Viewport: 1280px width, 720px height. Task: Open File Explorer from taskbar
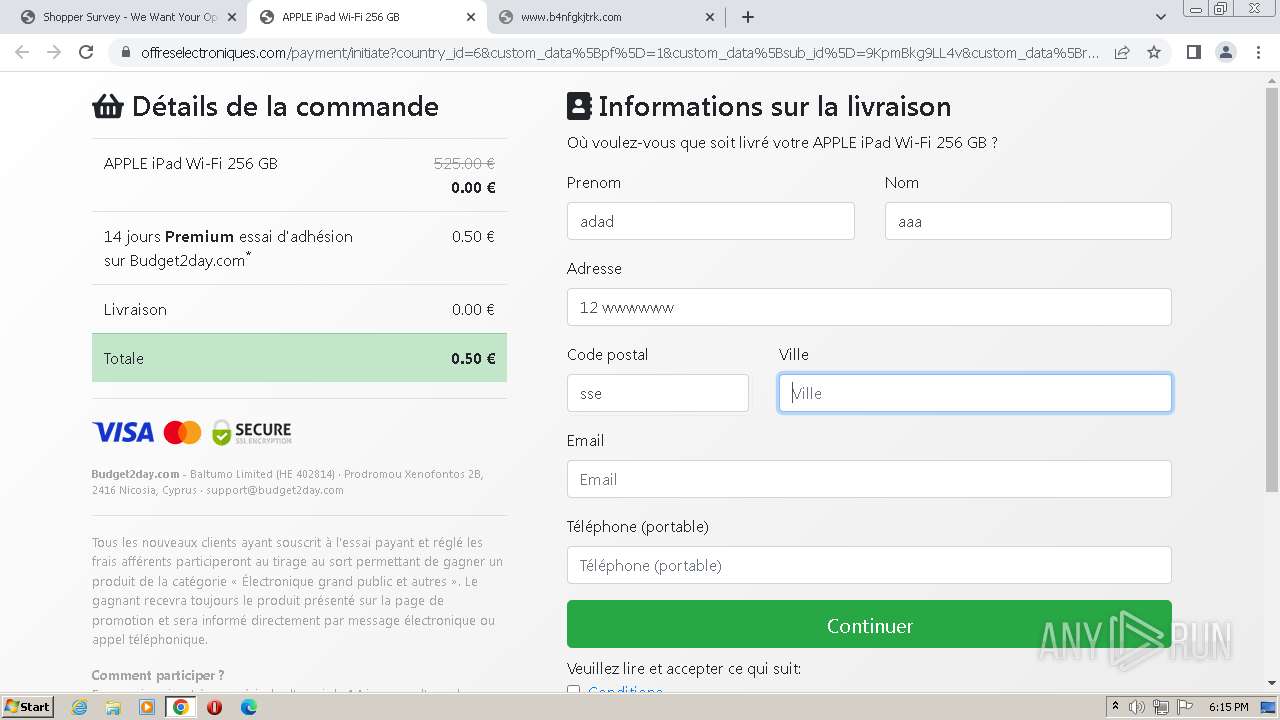(x=113, y=707)
